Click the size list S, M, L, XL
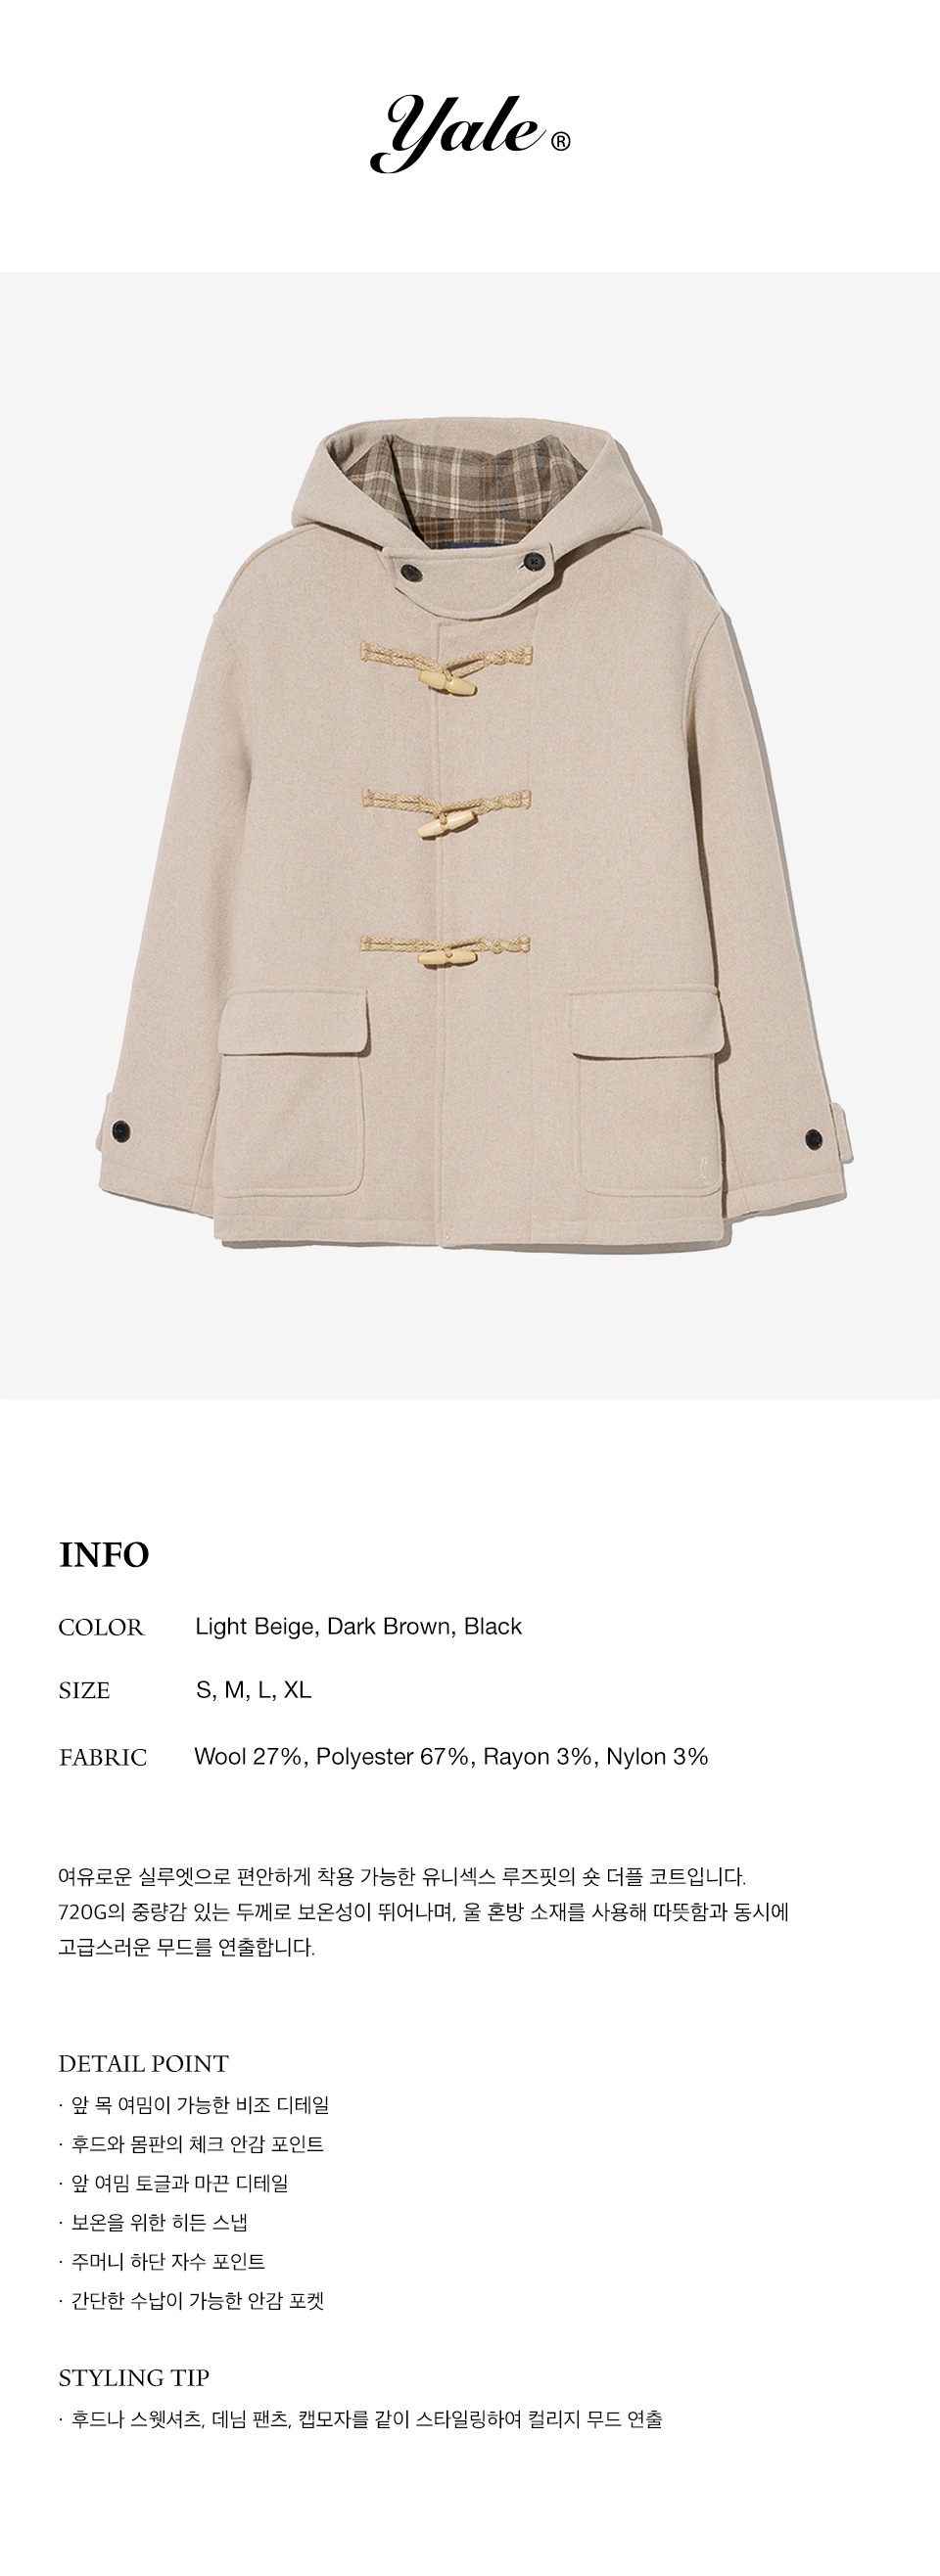Viewport: 940px width, 2576px height. [x=254, y=1690]
